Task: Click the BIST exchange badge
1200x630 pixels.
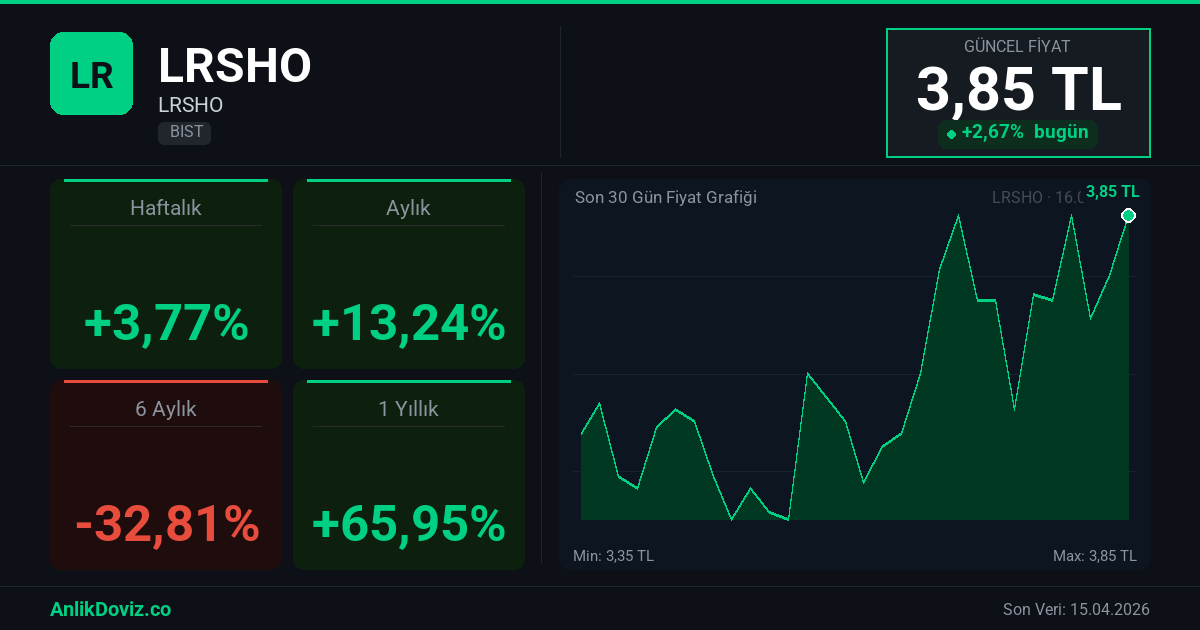Action: pyautogui.click(x=184, y=132)
